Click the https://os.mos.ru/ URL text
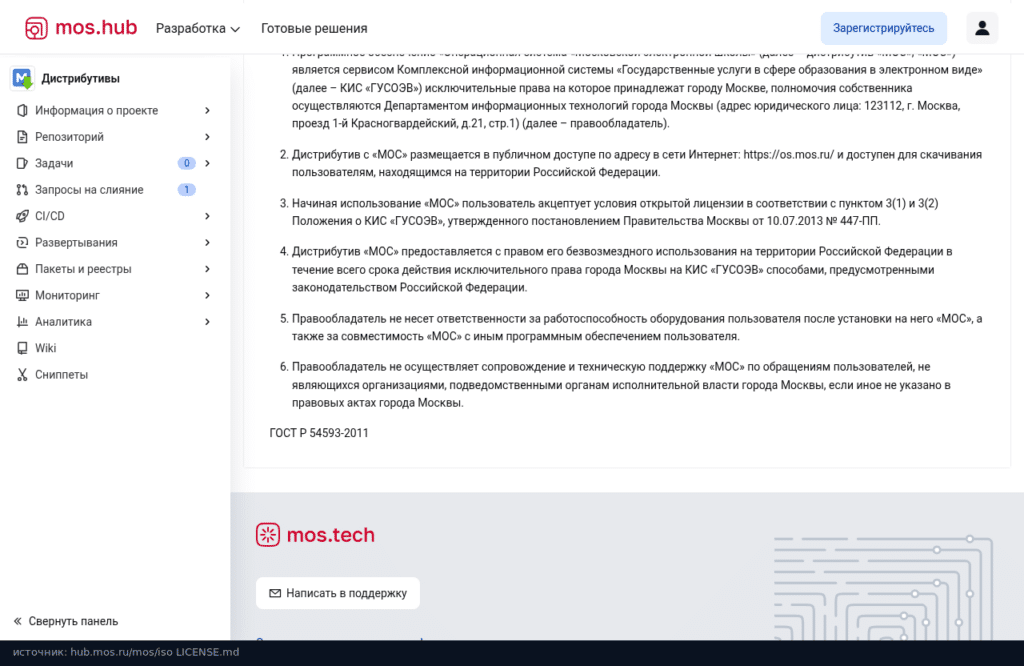Screen dimensions: 1024x666 [x=788, y=155]
